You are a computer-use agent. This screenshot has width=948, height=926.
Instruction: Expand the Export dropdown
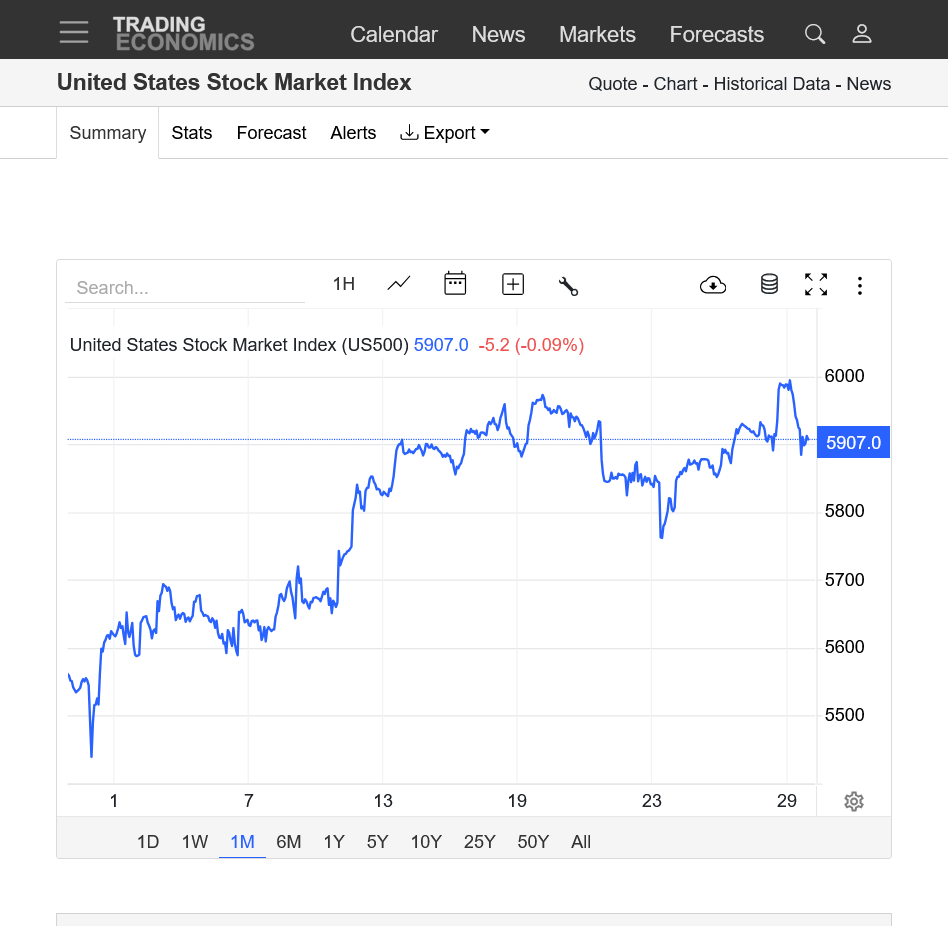click(444, 133)
